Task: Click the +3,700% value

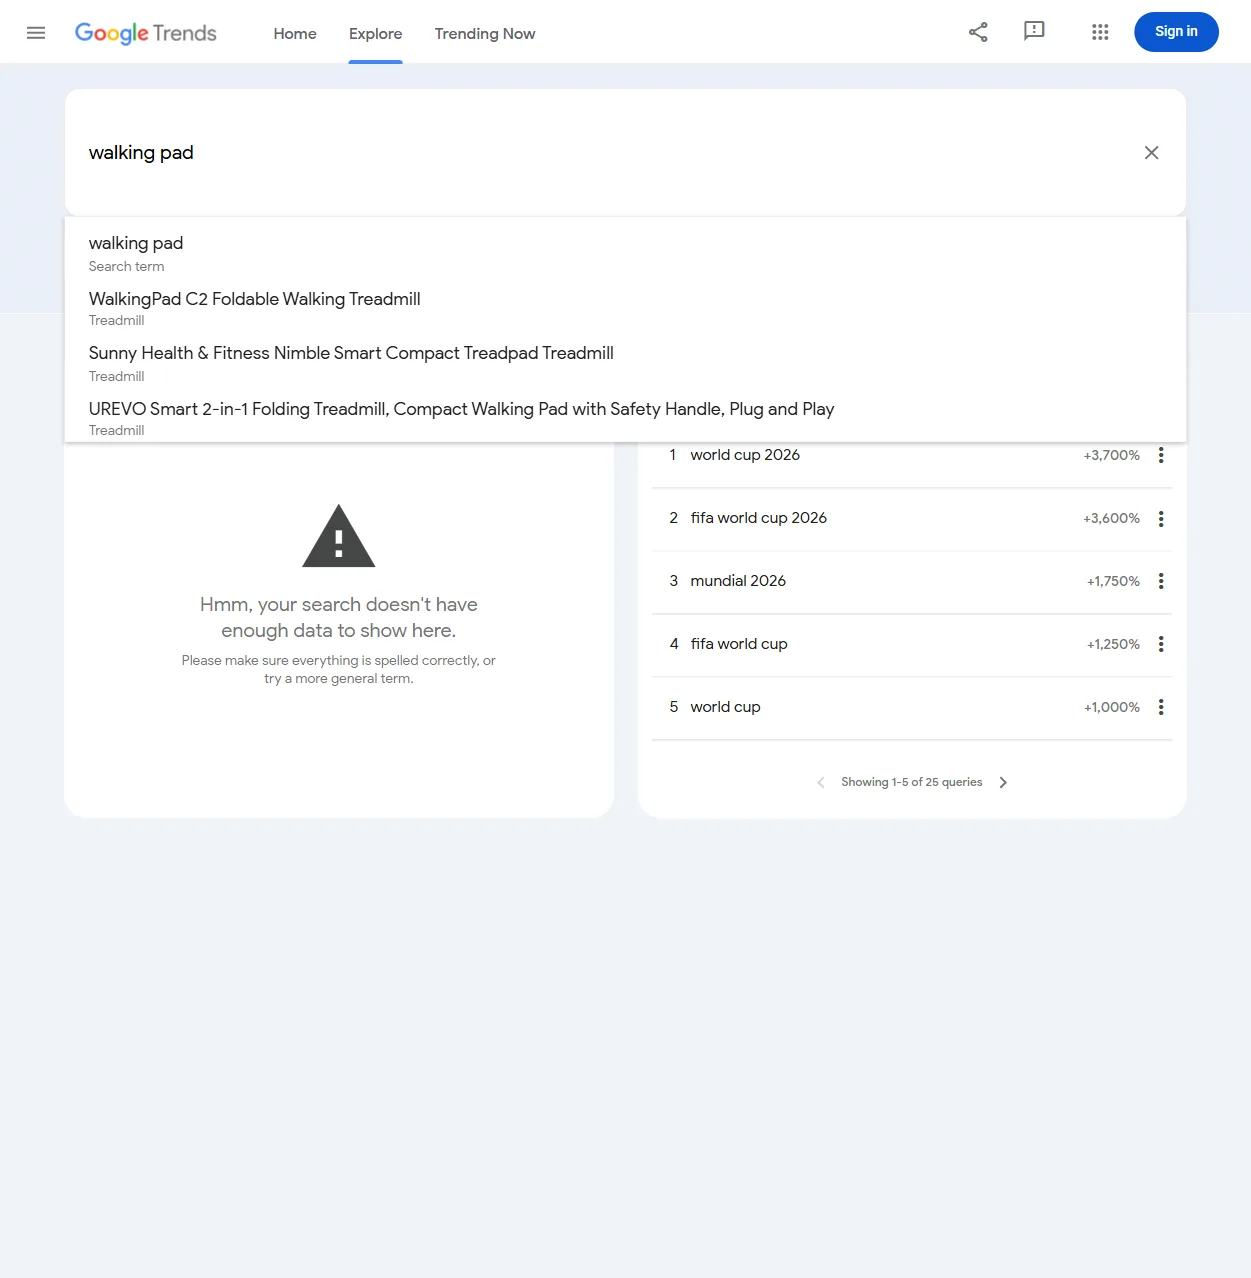Action: [x=1111, y=455]
